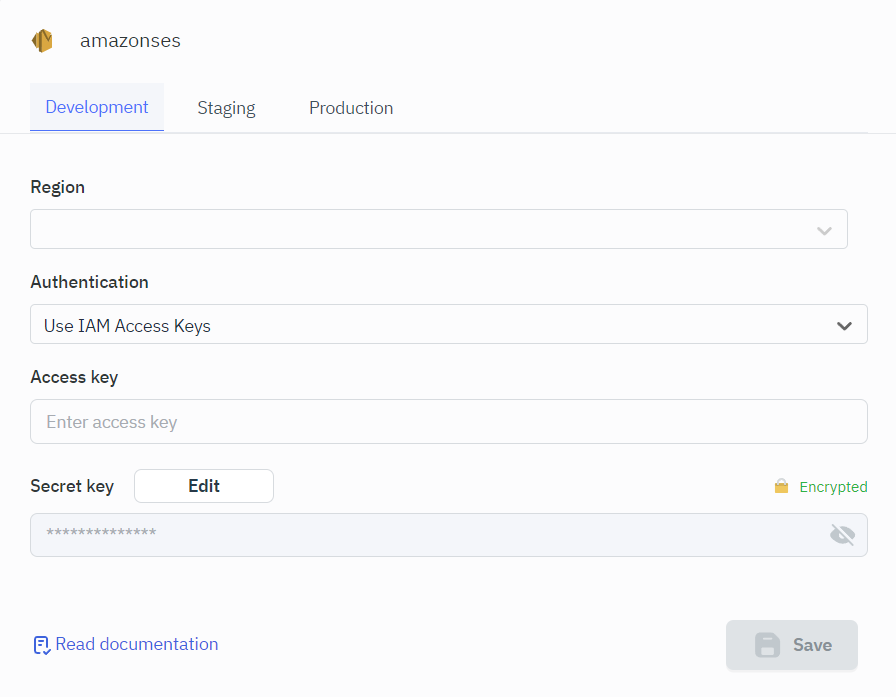This screenshot has height=697, width=896.
Task: Expand the Region chevron arrow
Action: pyautogui.click(x=824, y=230)
